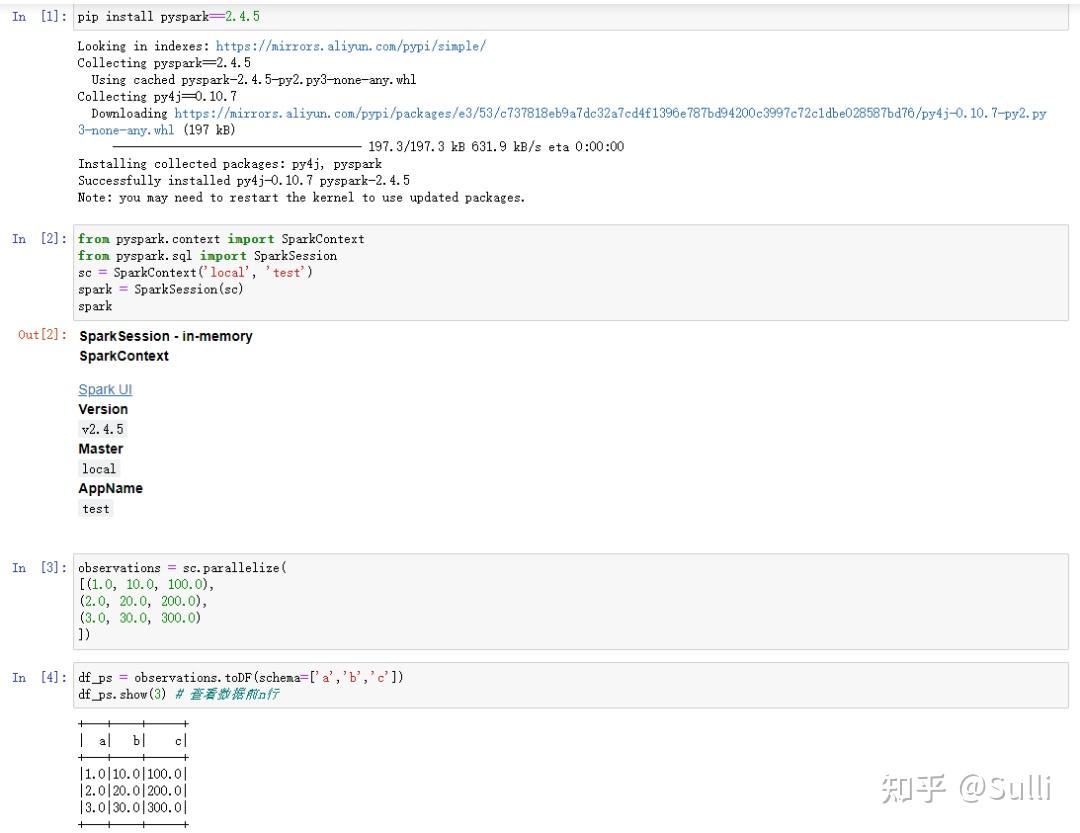Open the py4j-0.10.7 wheel download link

coord(600,113)
